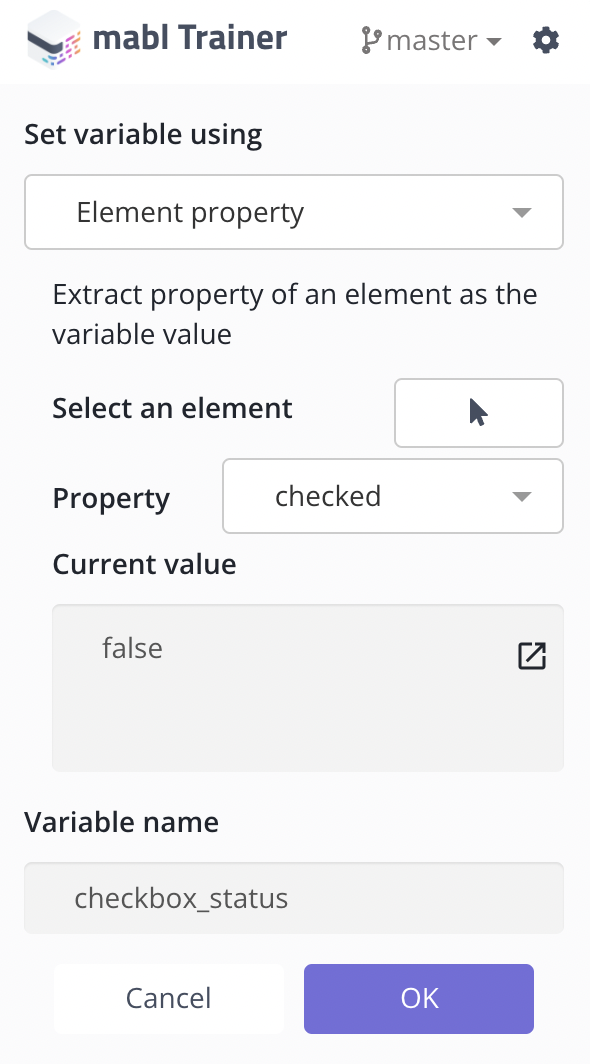Click the git branch icon beside master
This screenshot has height=1064, width=590.
click(x=371, y=41)
